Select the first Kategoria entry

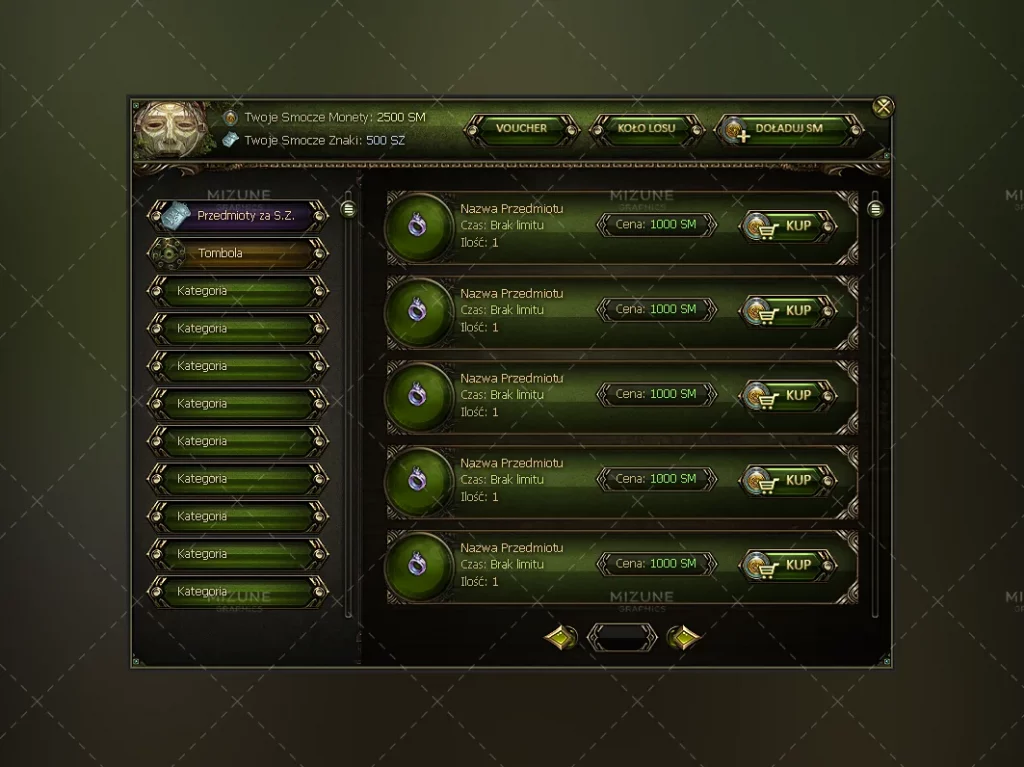point(238,291)
